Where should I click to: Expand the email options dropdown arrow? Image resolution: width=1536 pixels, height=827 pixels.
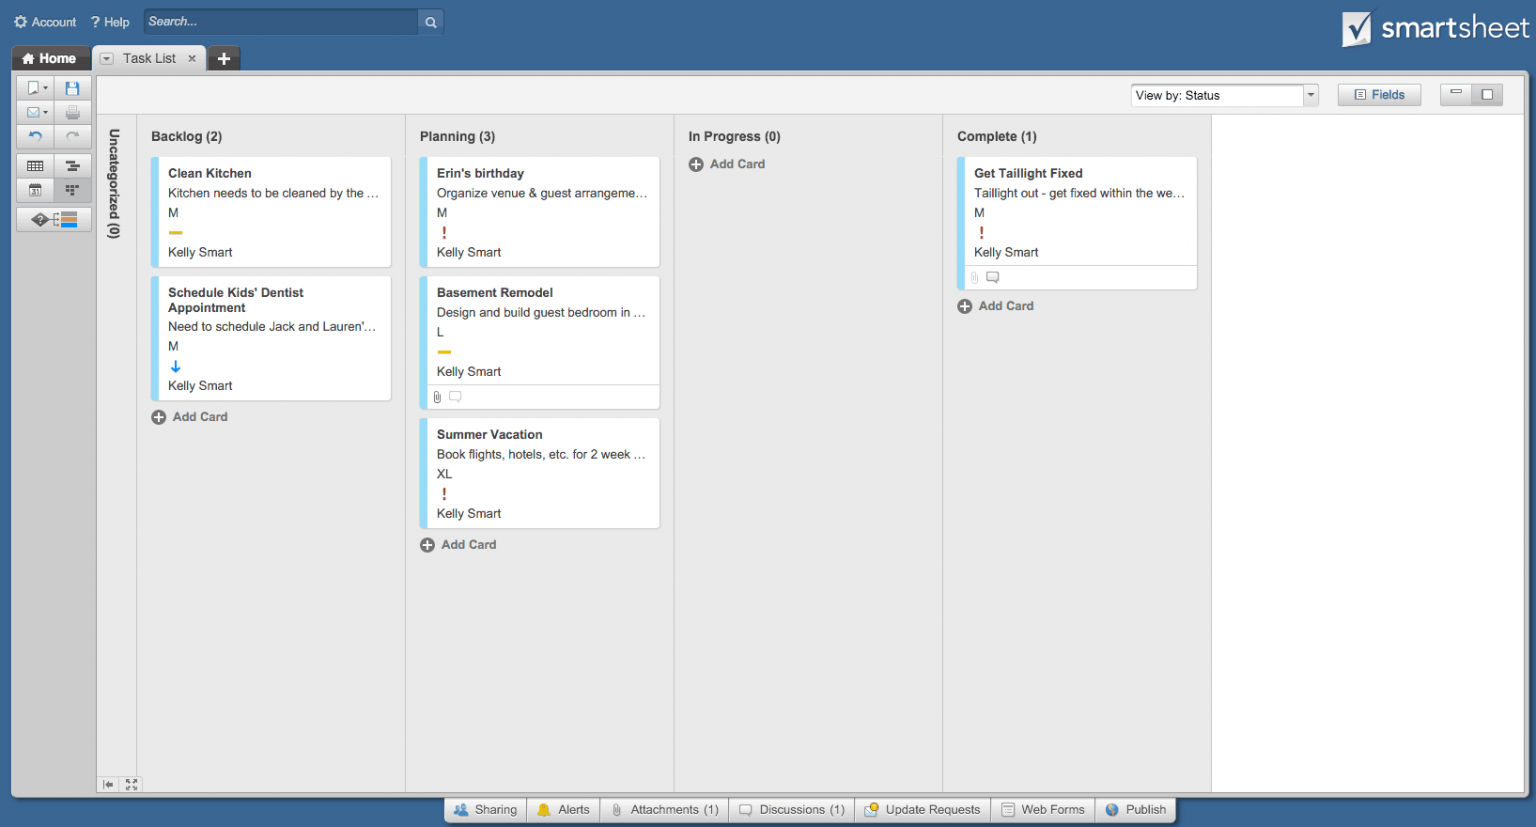coord(45,112)
